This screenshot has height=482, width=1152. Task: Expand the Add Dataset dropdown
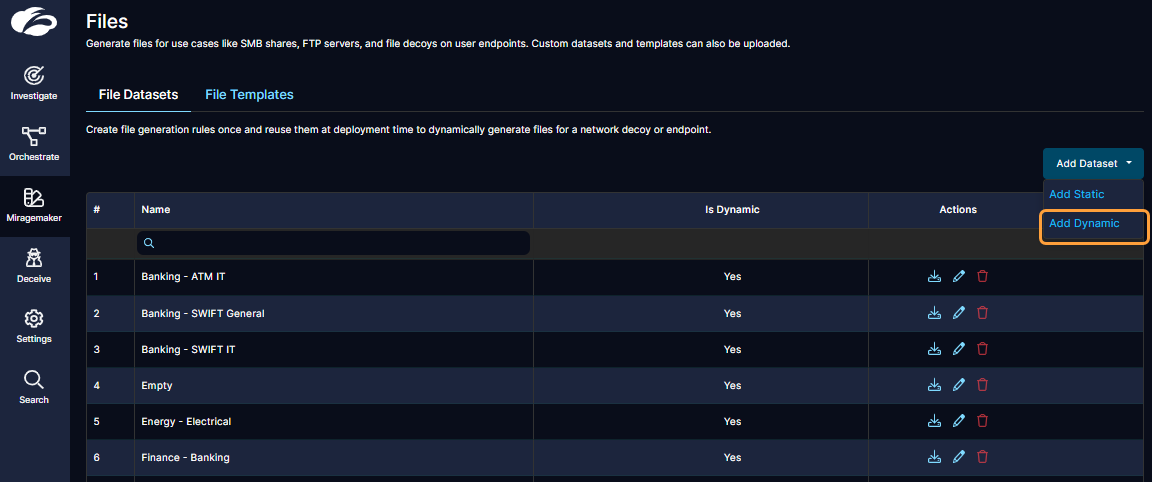1093,163
